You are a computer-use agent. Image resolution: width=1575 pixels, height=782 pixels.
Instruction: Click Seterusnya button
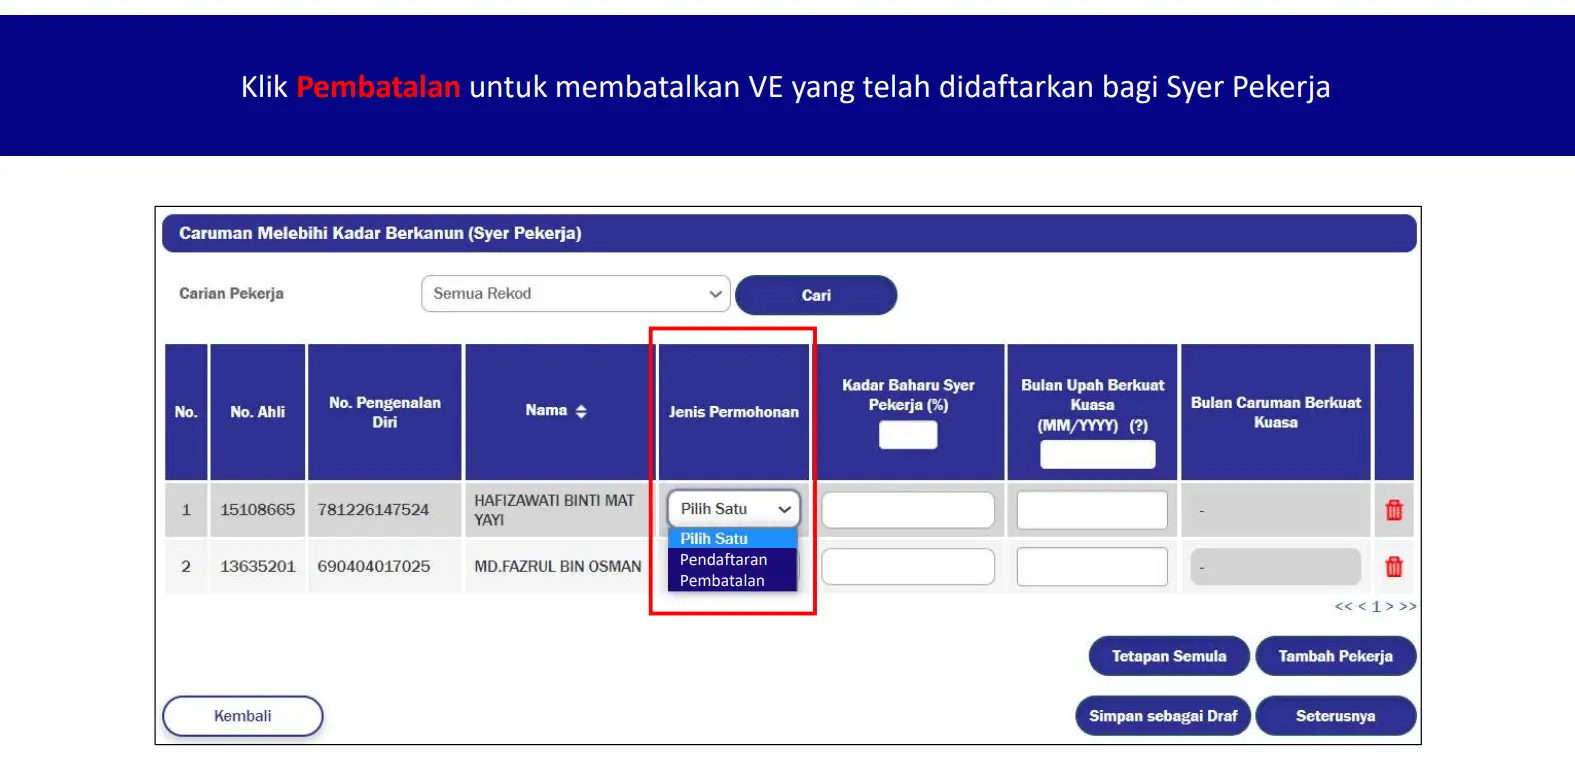(1336, 716)
